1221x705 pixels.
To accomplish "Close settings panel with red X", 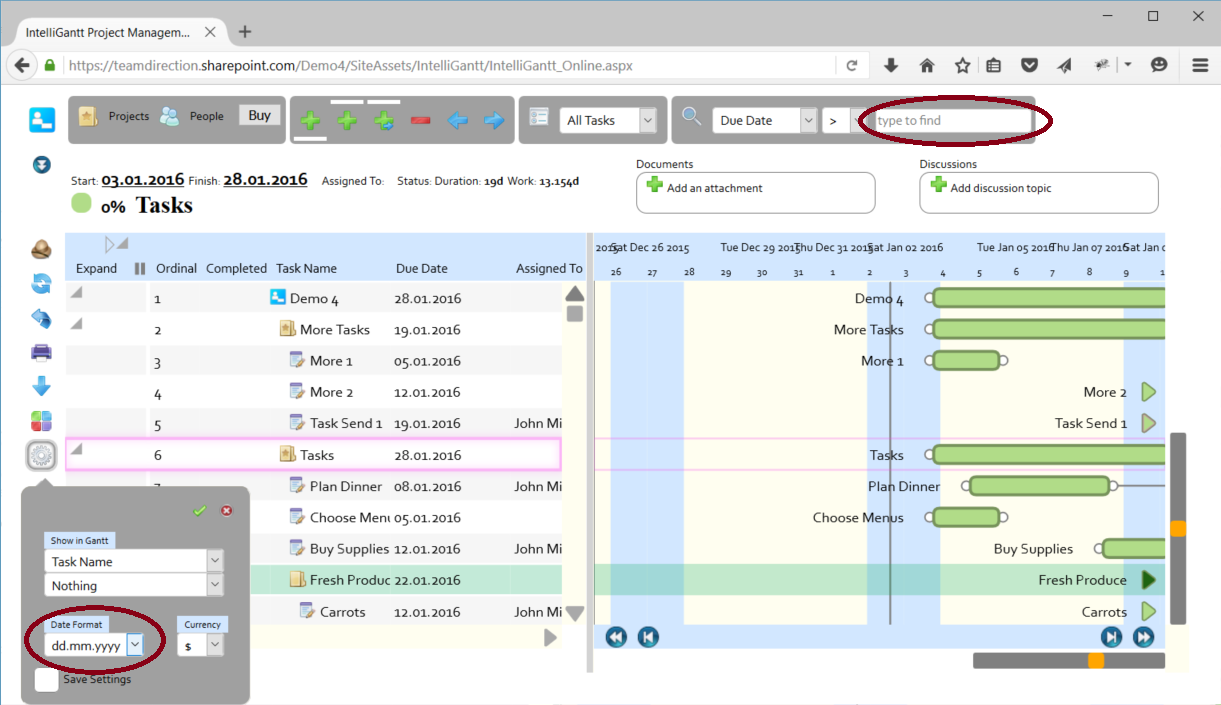I will [227, 510].
